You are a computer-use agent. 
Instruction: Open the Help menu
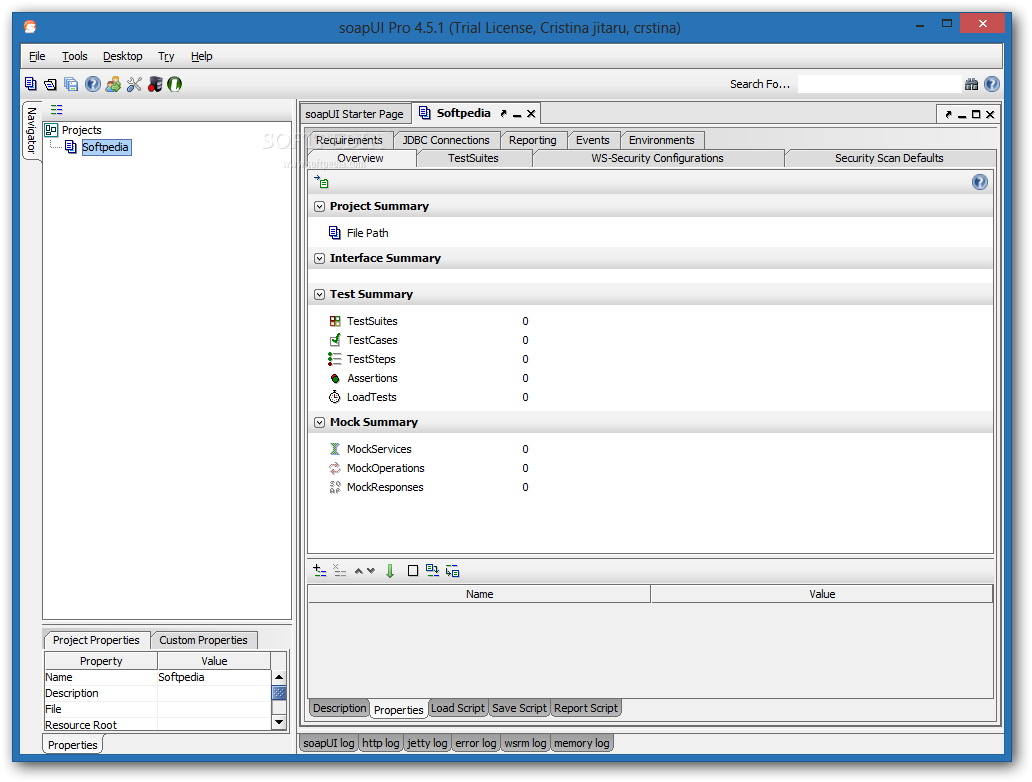click(201, 56)
